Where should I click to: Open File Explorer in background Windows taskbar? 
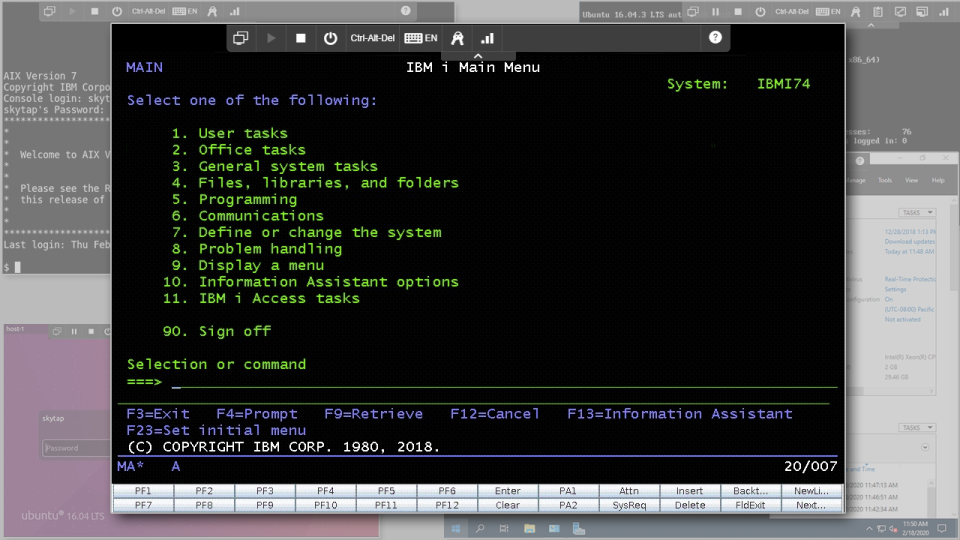(x=530, y=528)
